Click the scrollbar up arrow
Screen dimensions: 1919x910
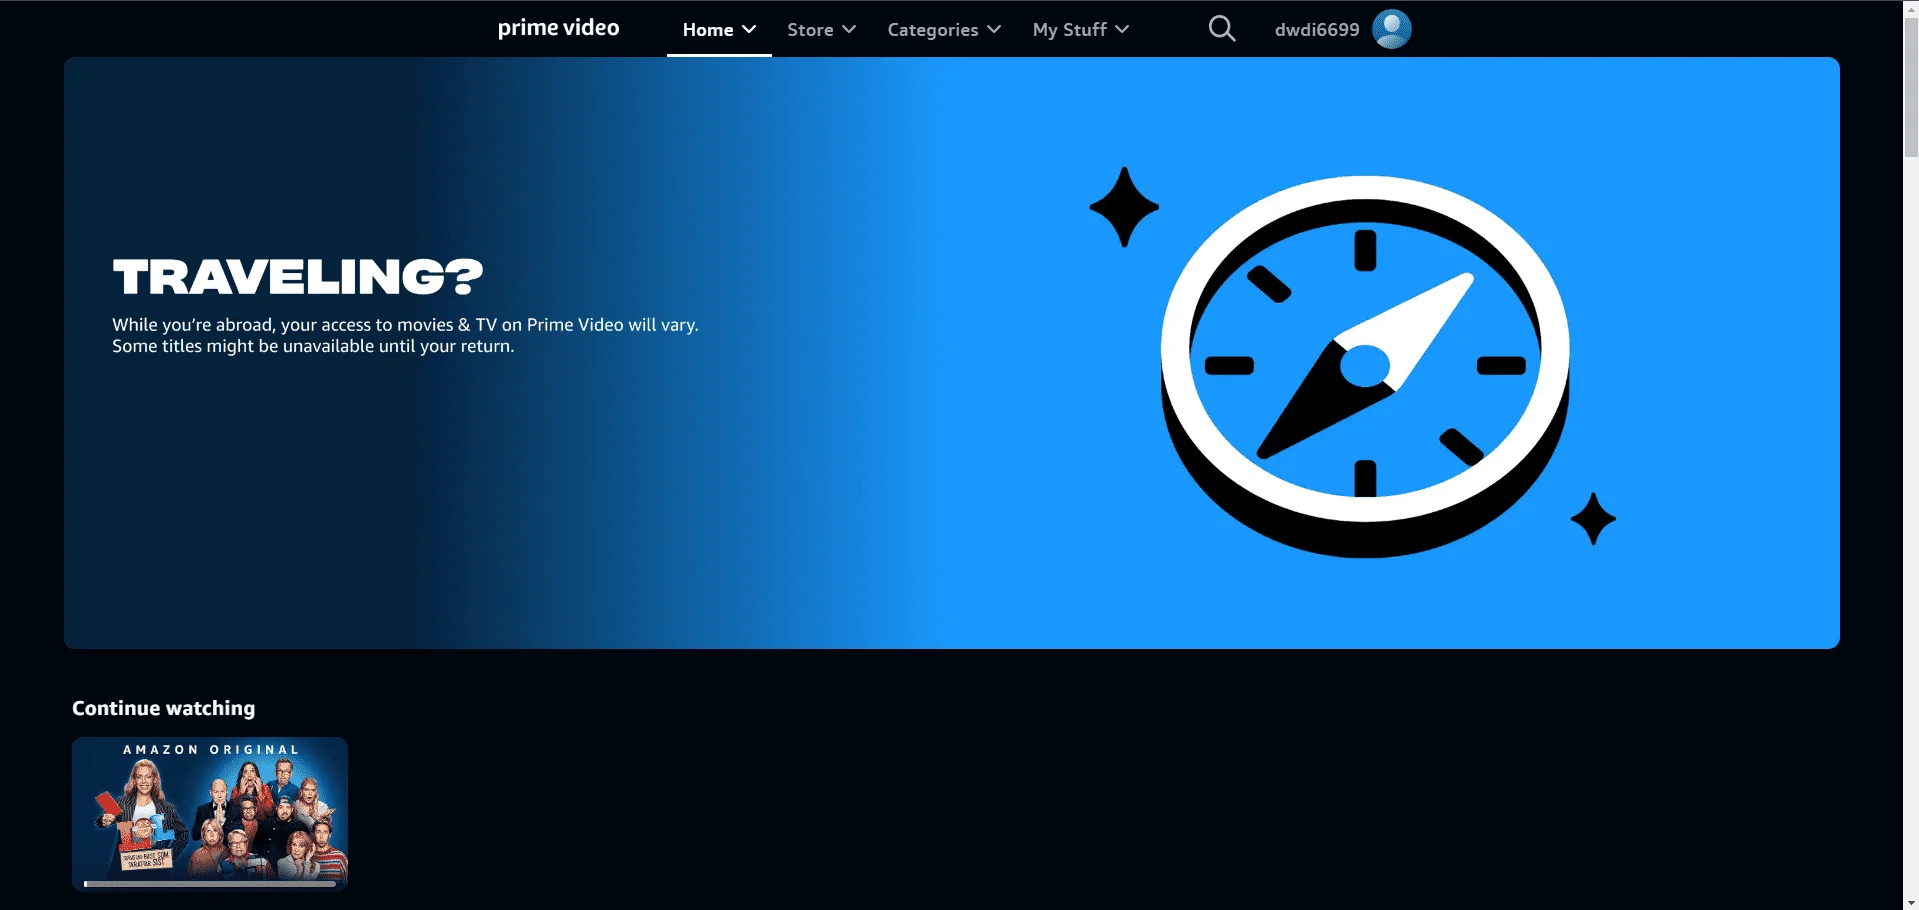[x=1911, y=8]
